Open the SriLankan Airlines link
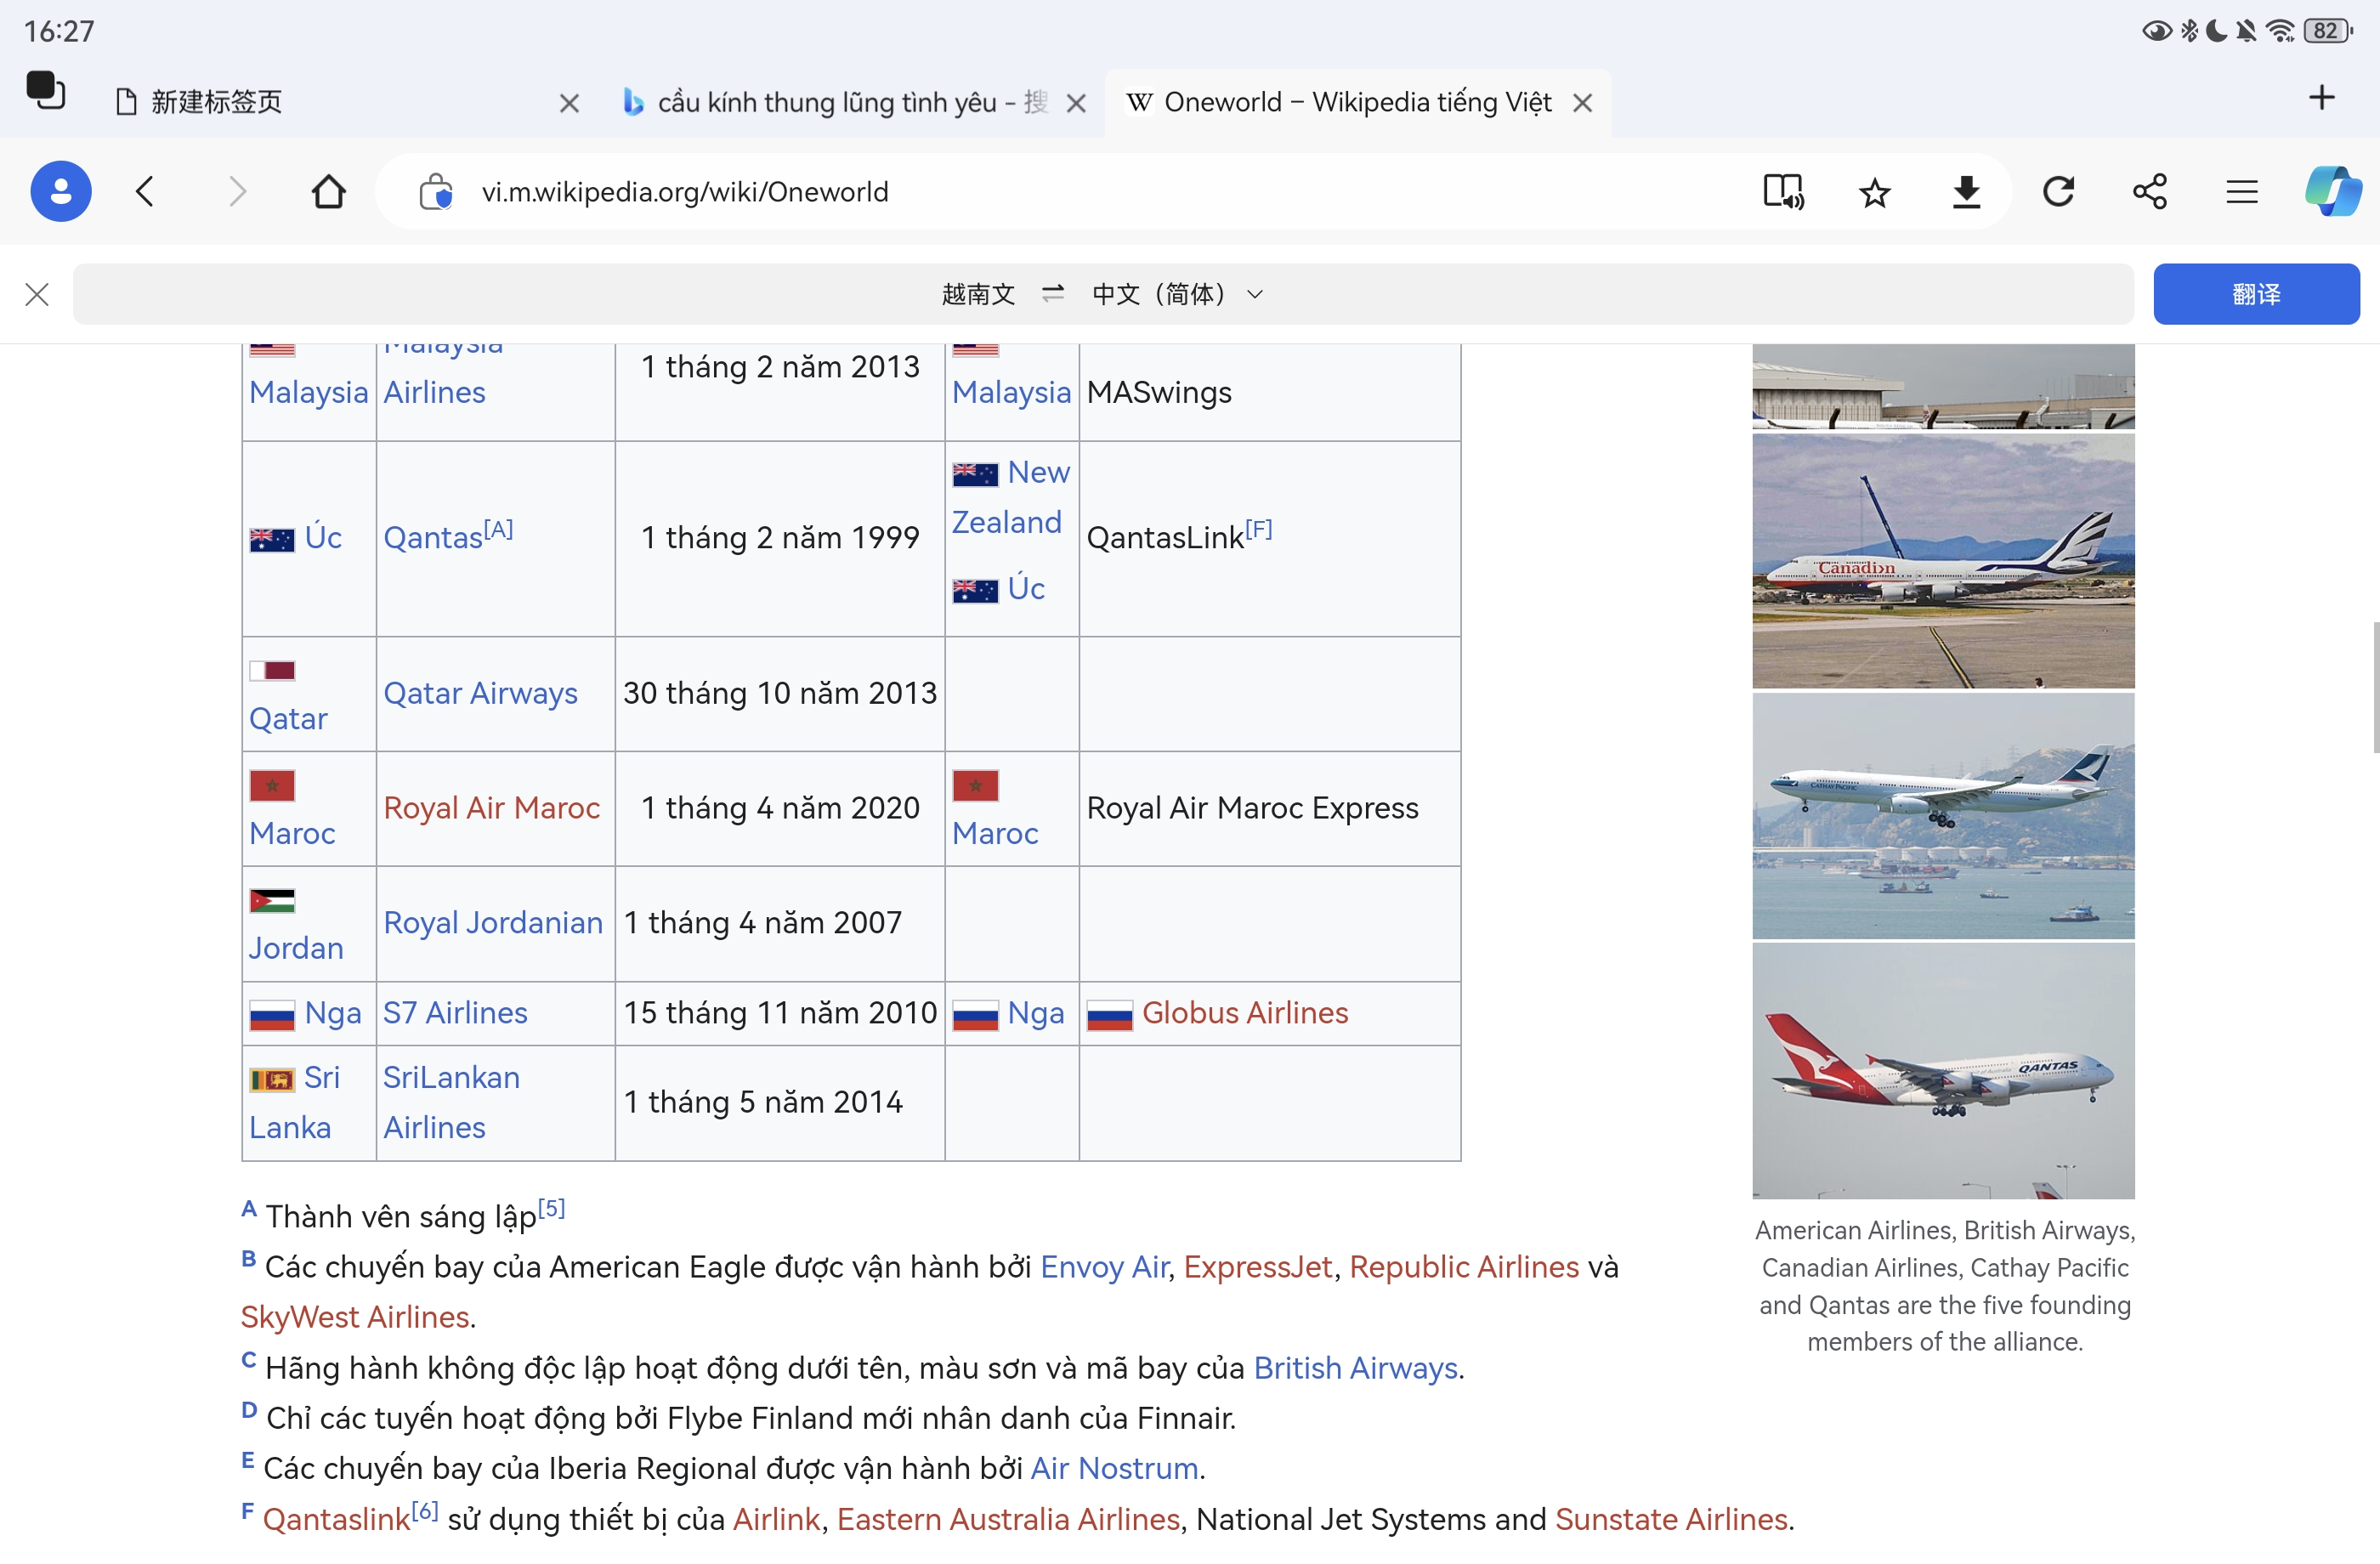The height and width of the screenshot is (1564, 2380). coord(451,1102)
